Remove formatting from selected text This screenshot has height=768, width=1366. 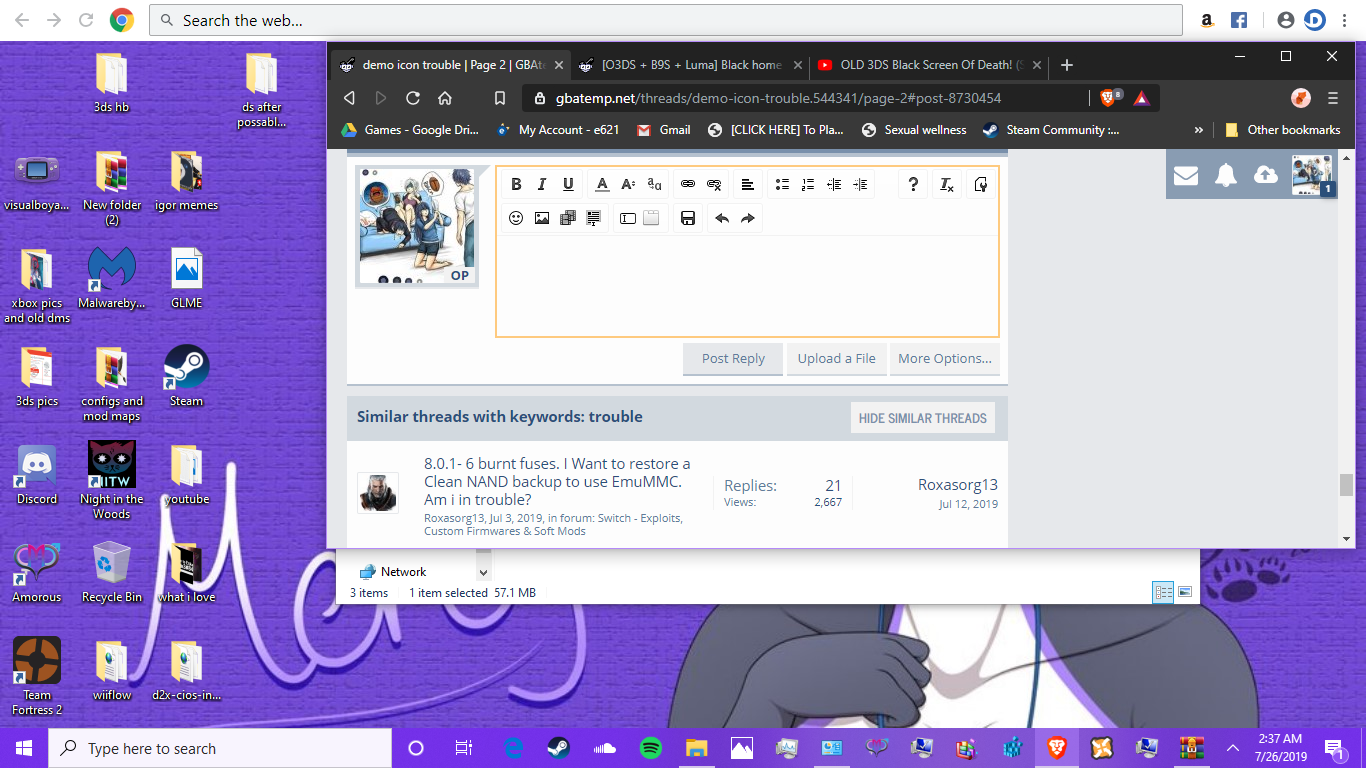tap(946, 184)
